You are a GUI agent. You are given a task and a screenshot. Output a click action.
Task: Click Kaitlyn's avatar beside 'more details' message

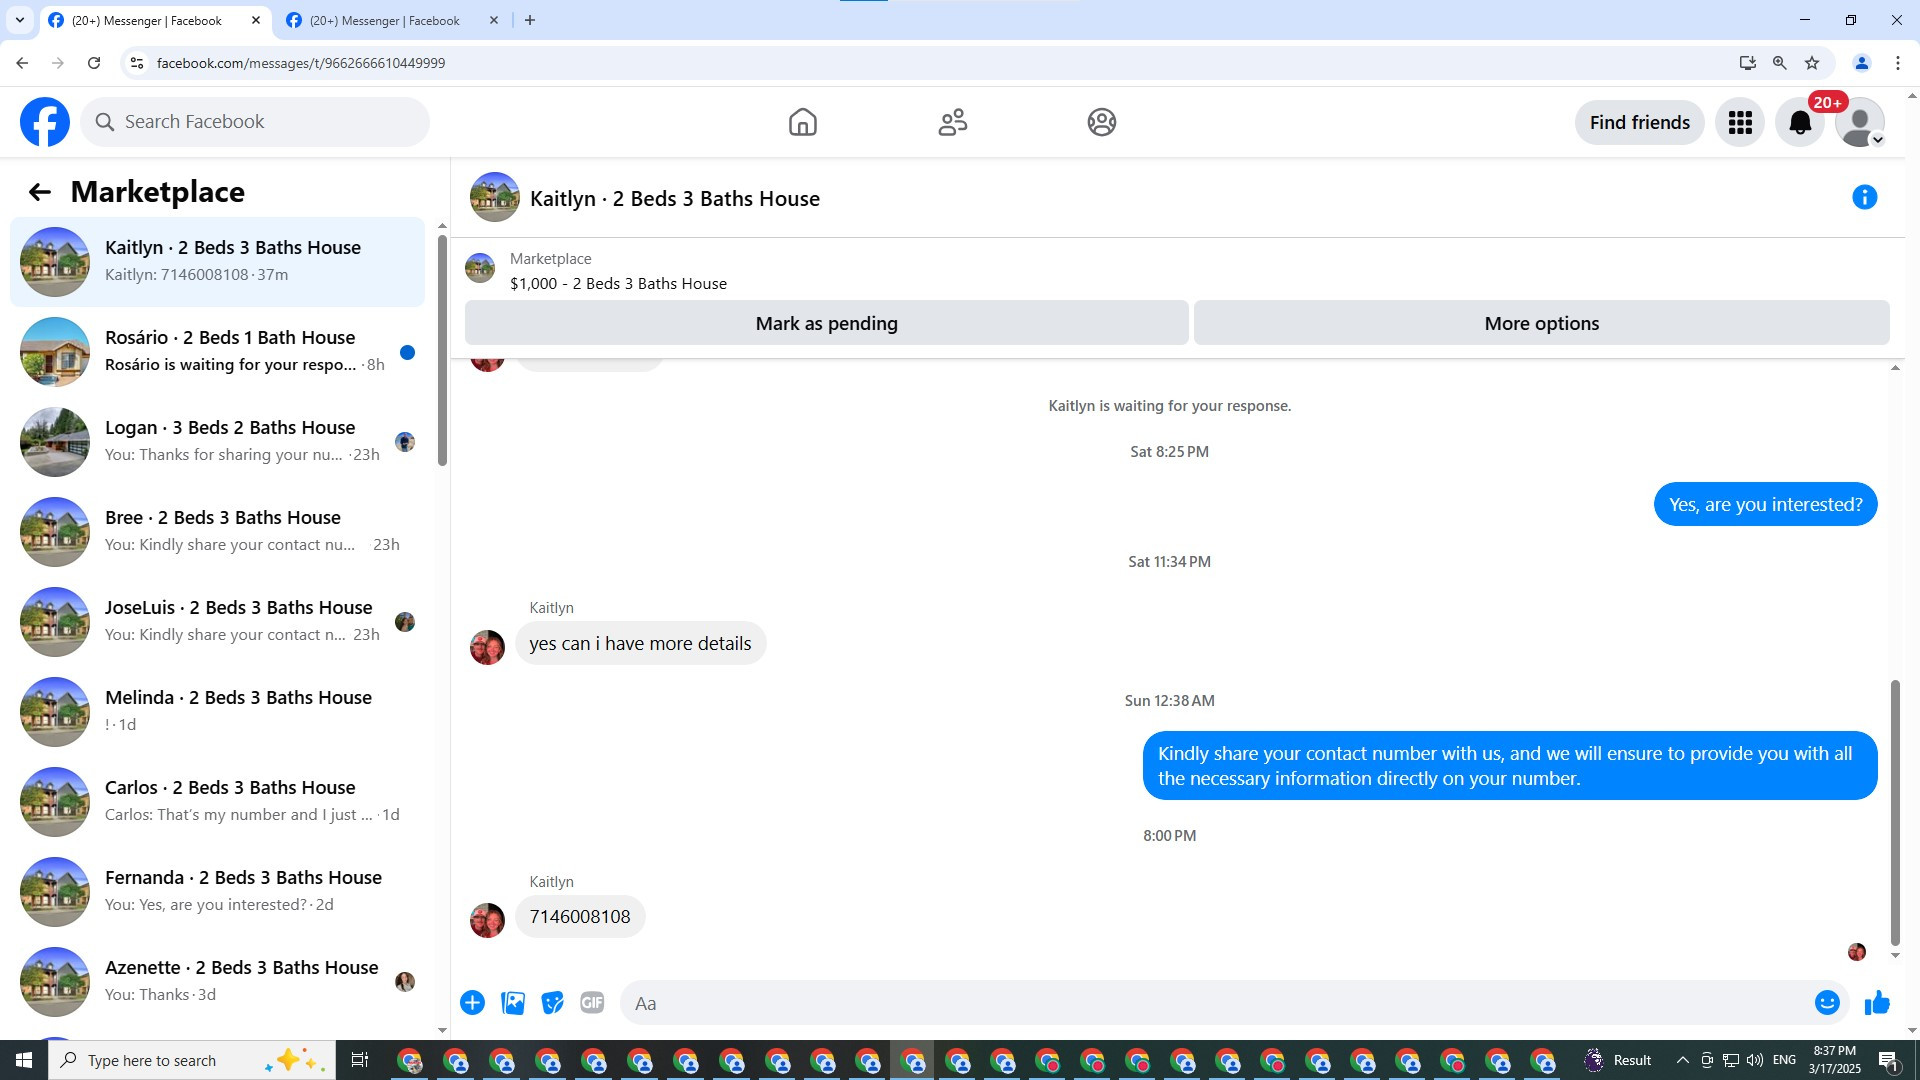(487, 647)
